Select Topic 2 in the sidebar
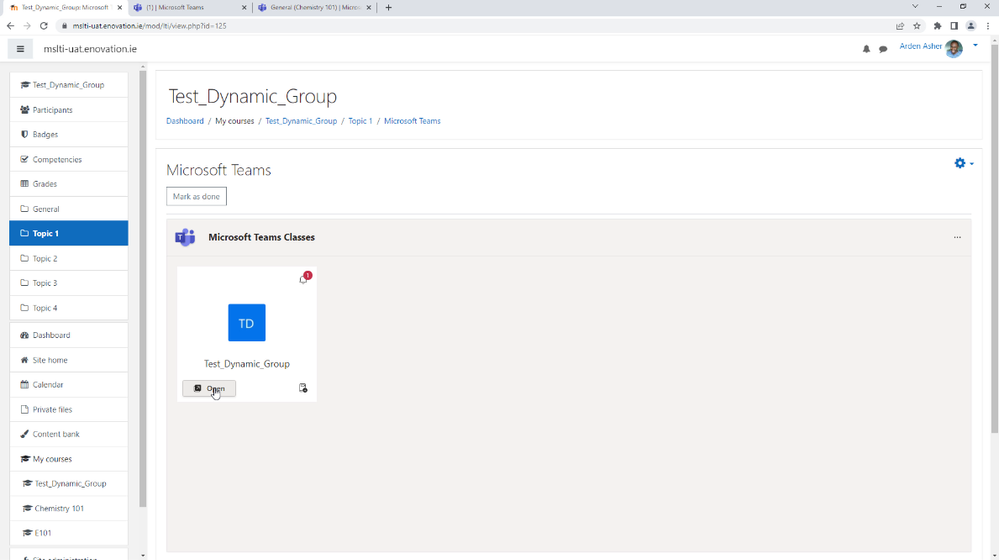 [x=69, y=258]
